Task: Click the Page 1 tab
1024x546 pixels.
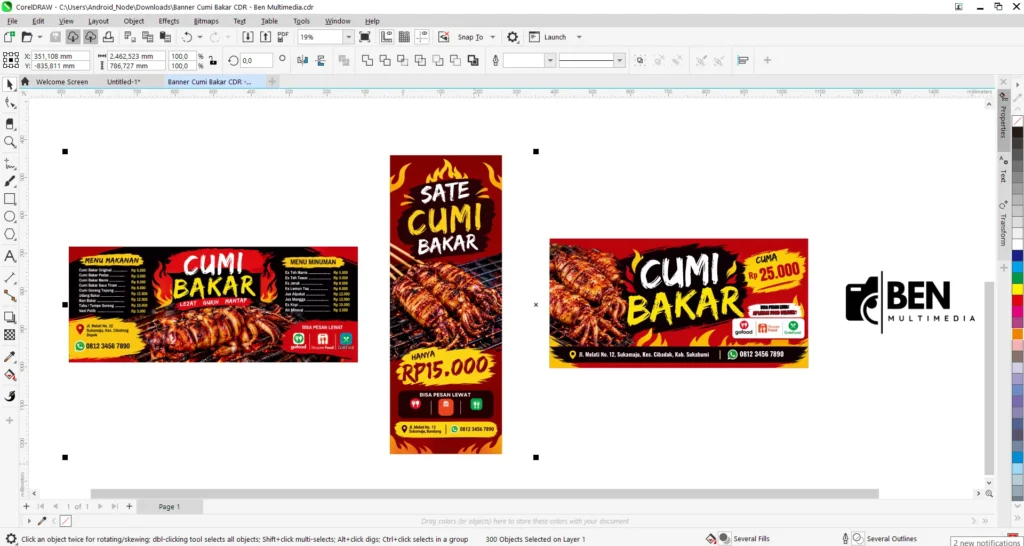Action: coord(169,506)
